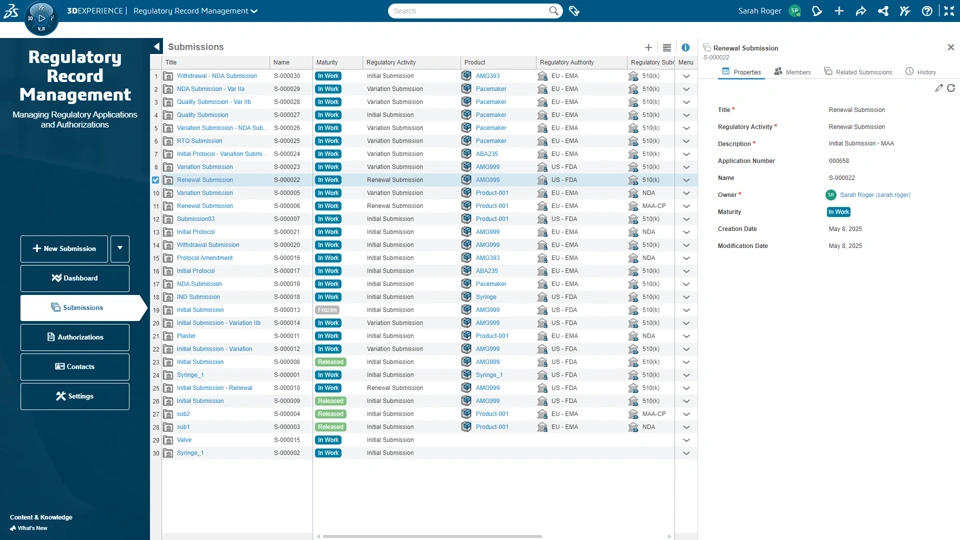Open the collaboration network icon in top bar
This screenshot has height=540, width=960.
[883, 11]
